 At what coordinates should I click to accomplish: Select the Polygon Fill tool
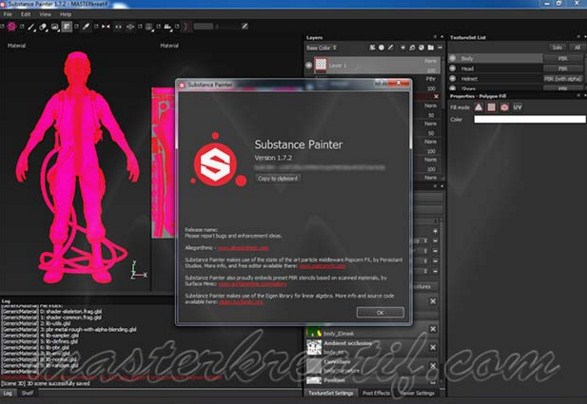pos(67,27)
